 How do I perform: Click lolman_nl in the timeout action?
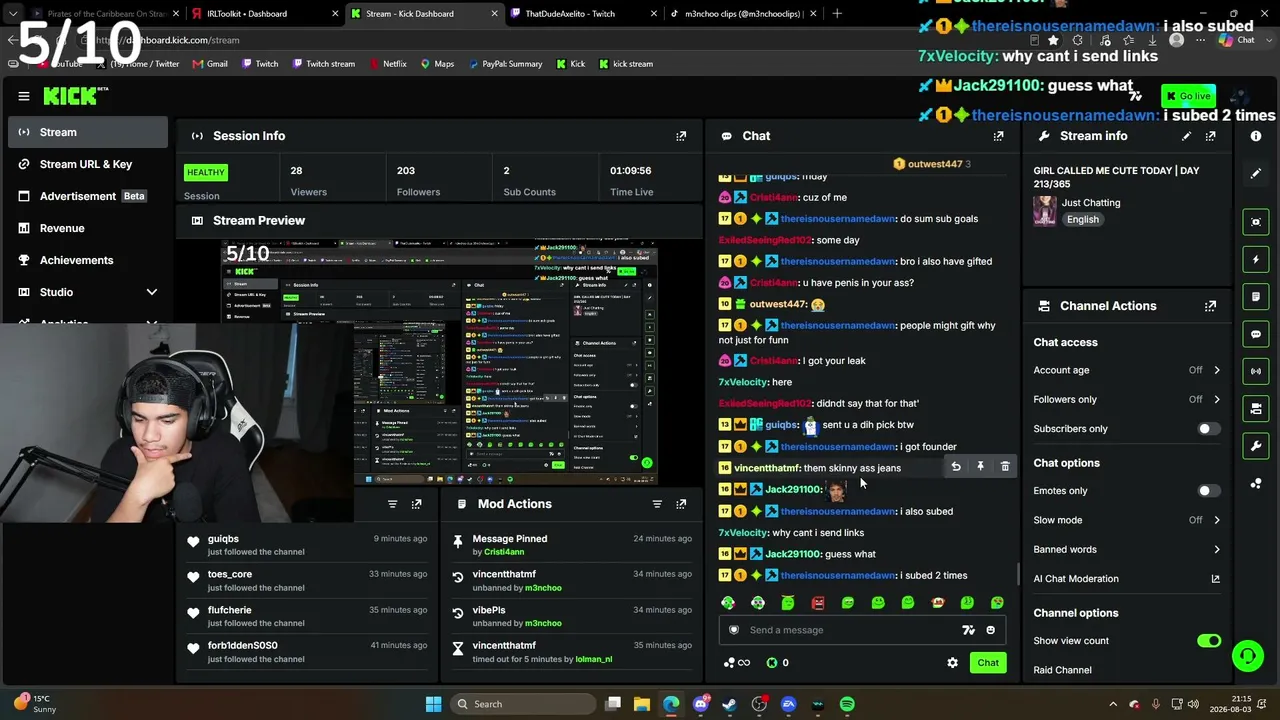pos(594,659)
